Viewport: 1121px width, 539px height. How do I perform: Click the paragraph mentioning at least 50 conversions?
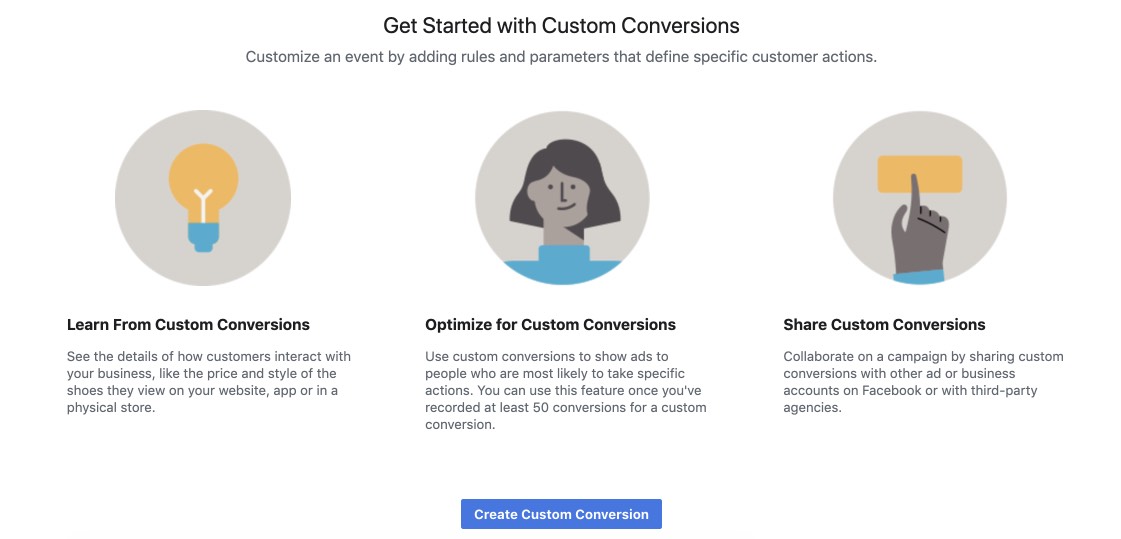click(x=566, y=390)
